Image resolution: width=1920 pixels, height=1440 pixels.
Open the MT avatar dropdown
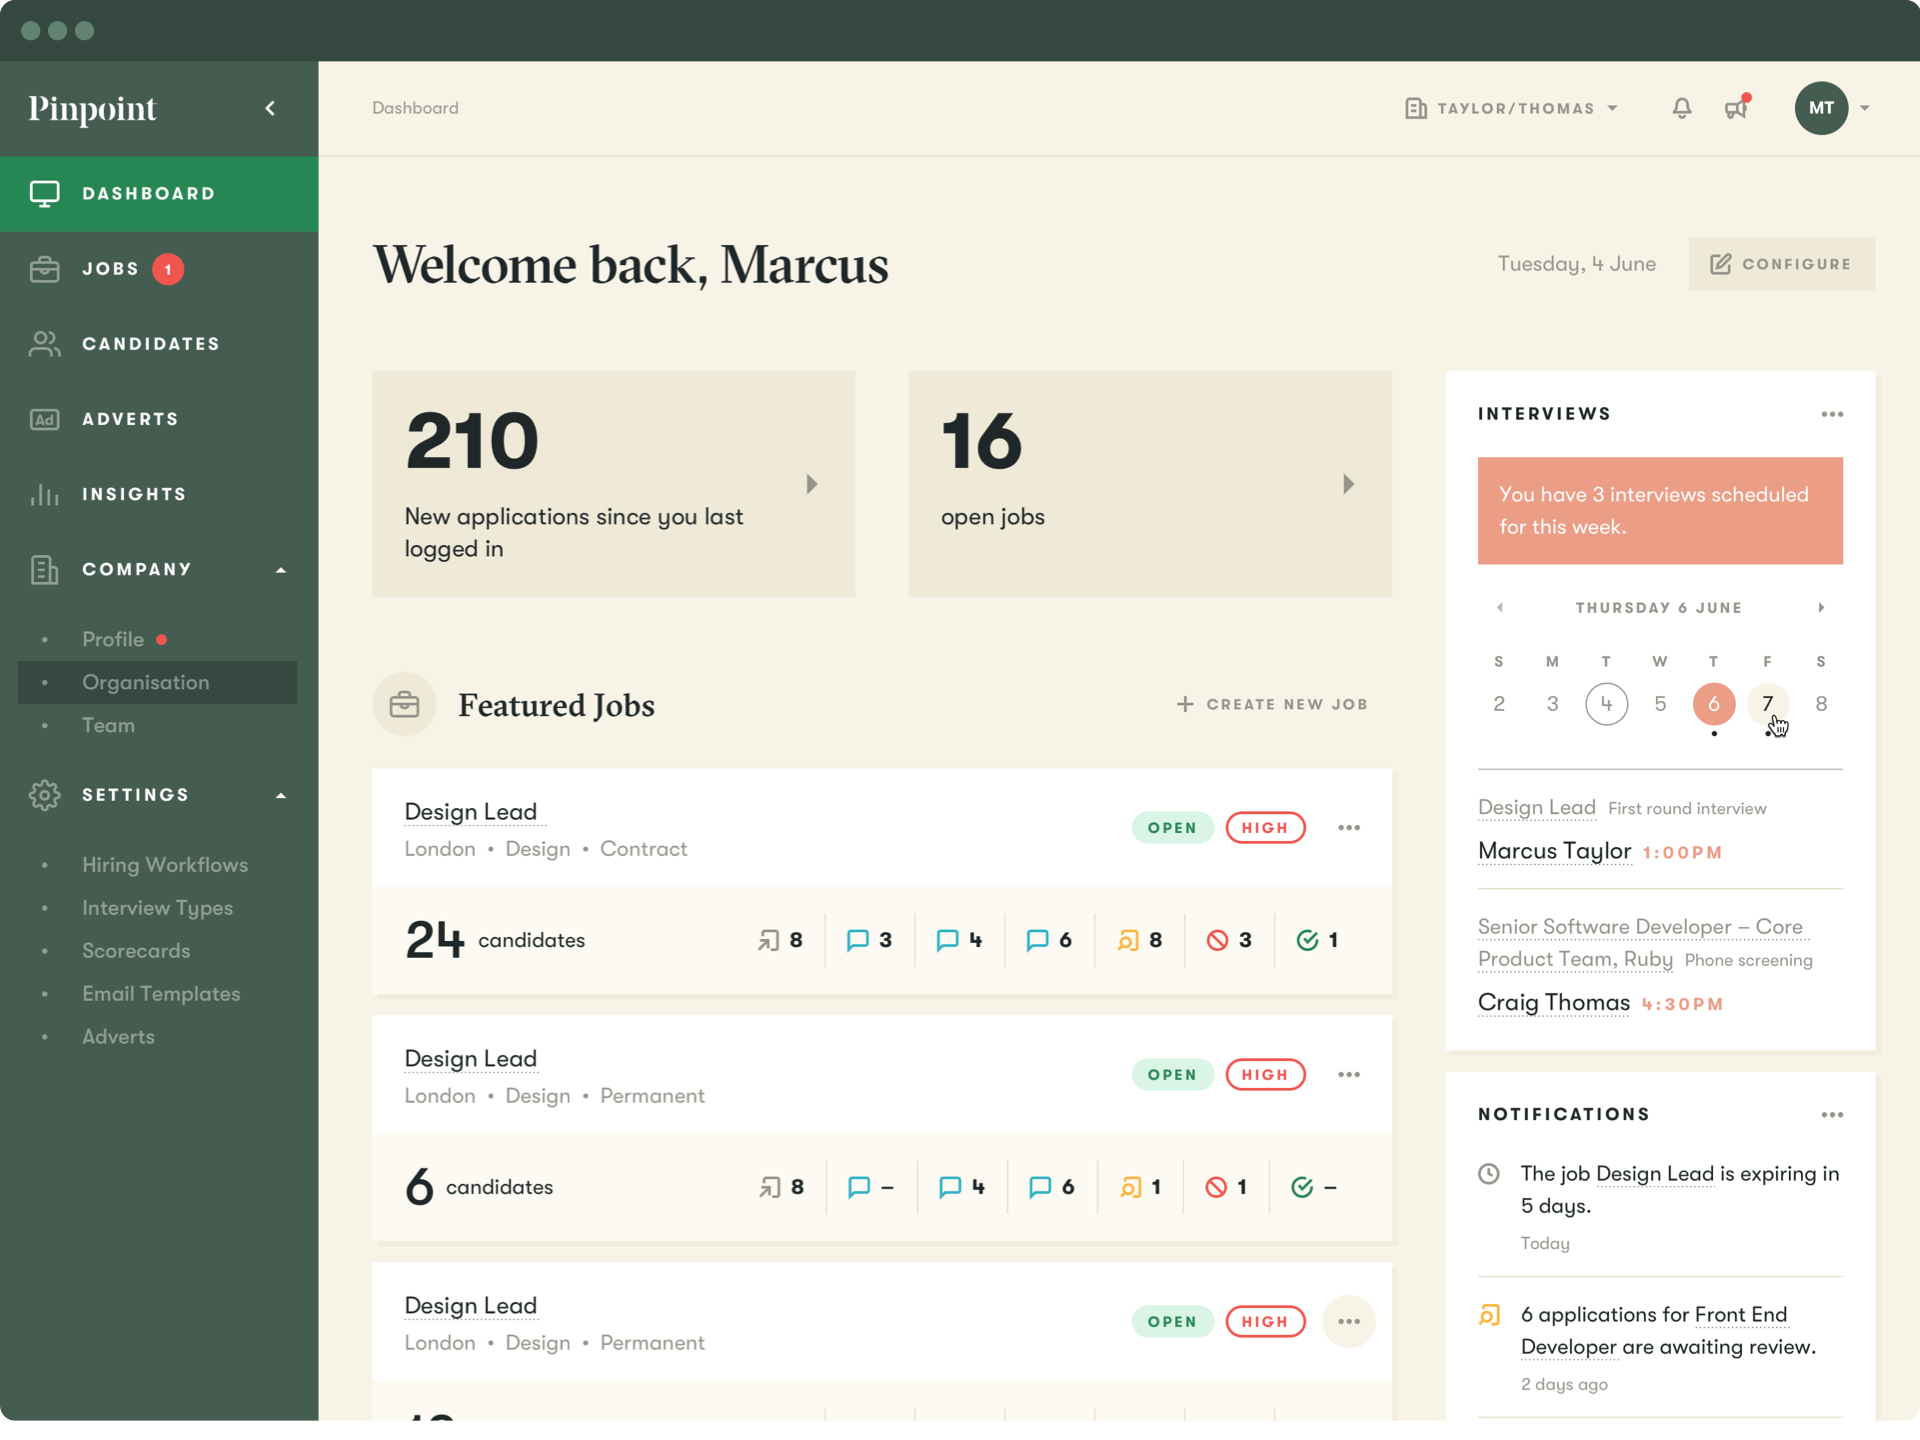1833,108
